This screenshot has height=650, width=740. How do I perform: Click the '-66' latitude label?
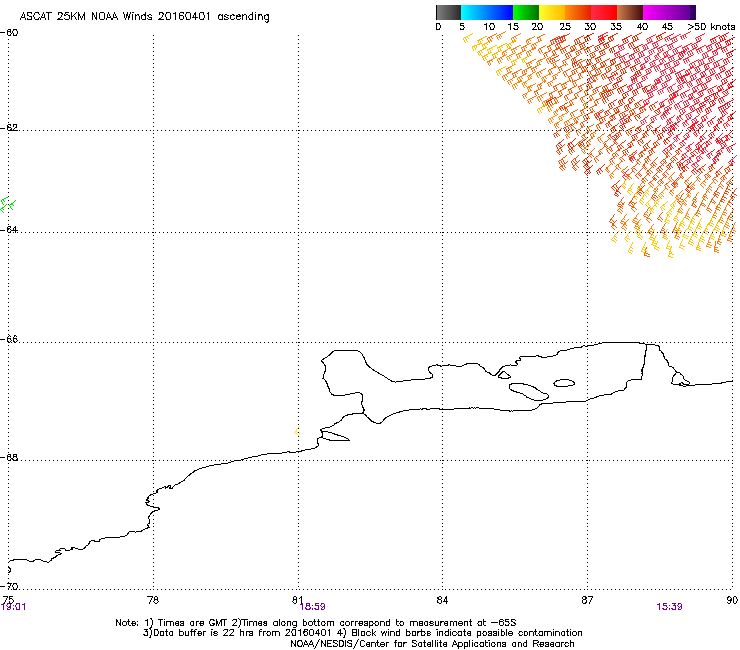point(10,339)
